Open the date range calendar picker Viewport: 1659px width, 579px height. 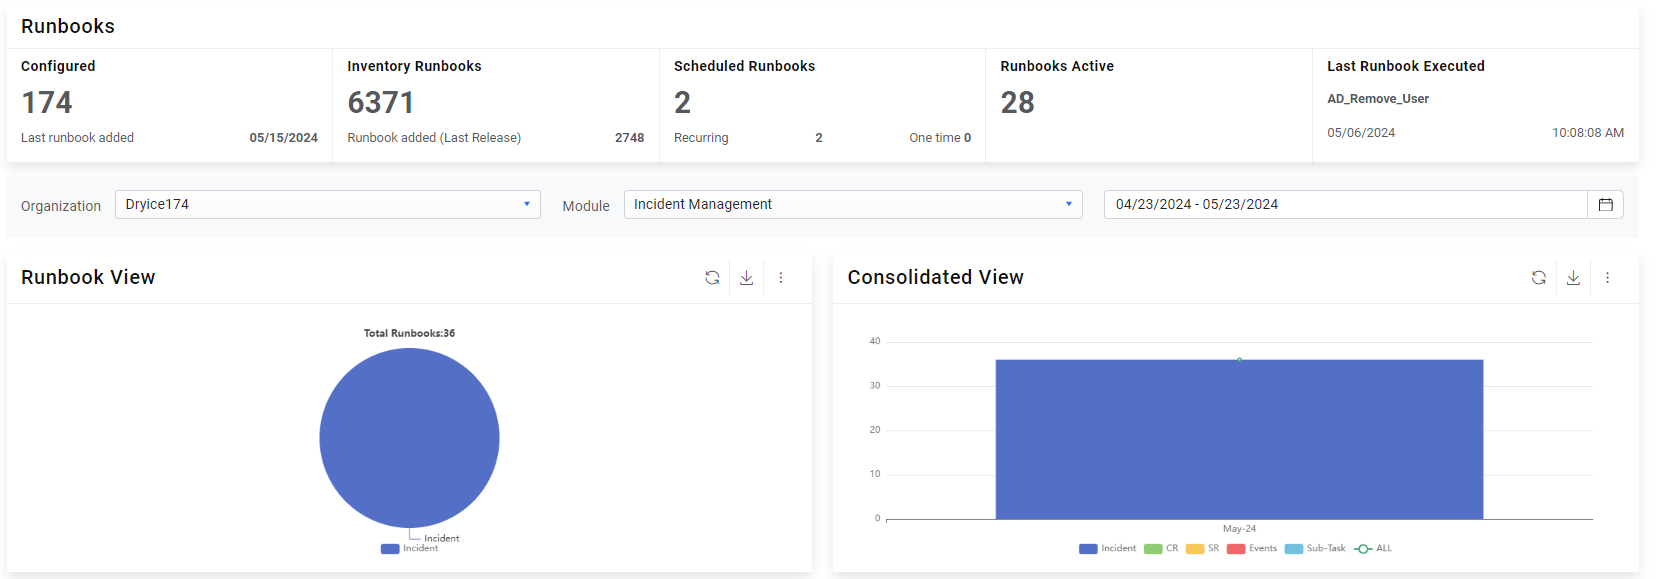tap(1605, 205)
